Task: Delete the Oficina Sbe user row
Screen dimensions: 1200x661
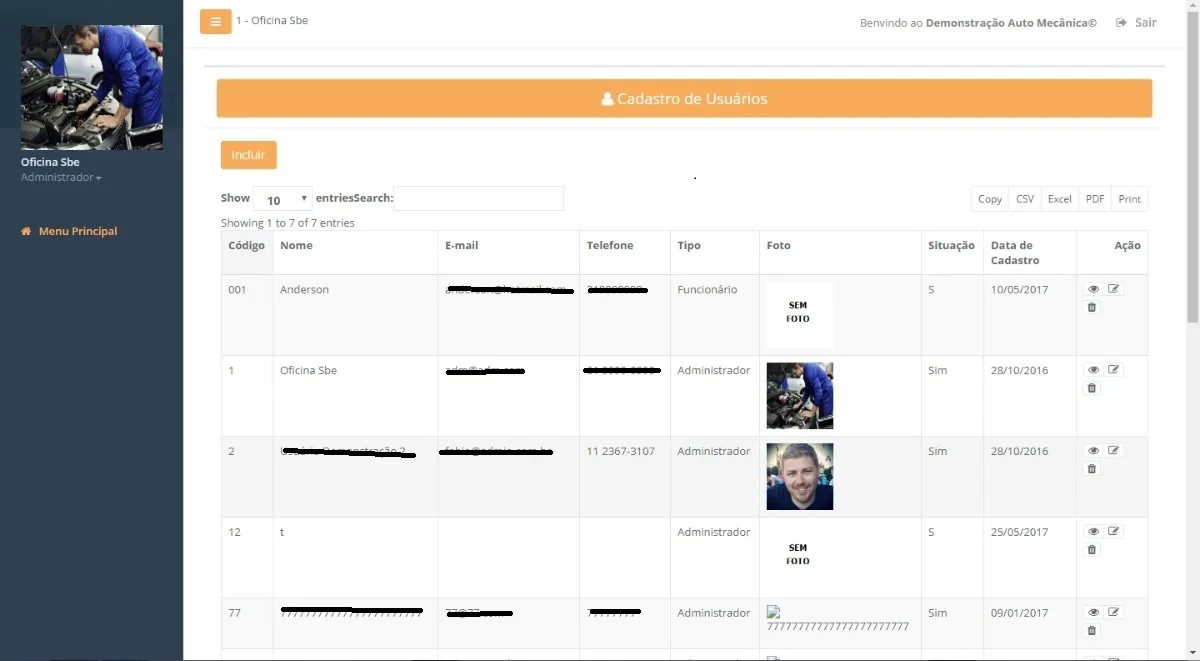Action: click(1092, 388)
